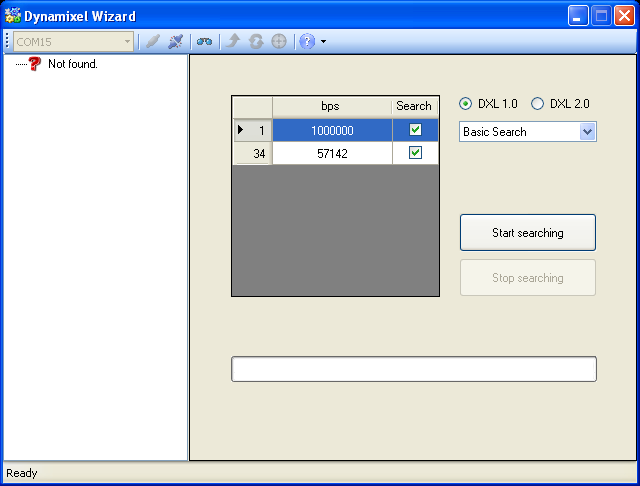Click the red question mark icon
Image resolution: width=640 pixels, height=486 pixels.
[35, 64]
